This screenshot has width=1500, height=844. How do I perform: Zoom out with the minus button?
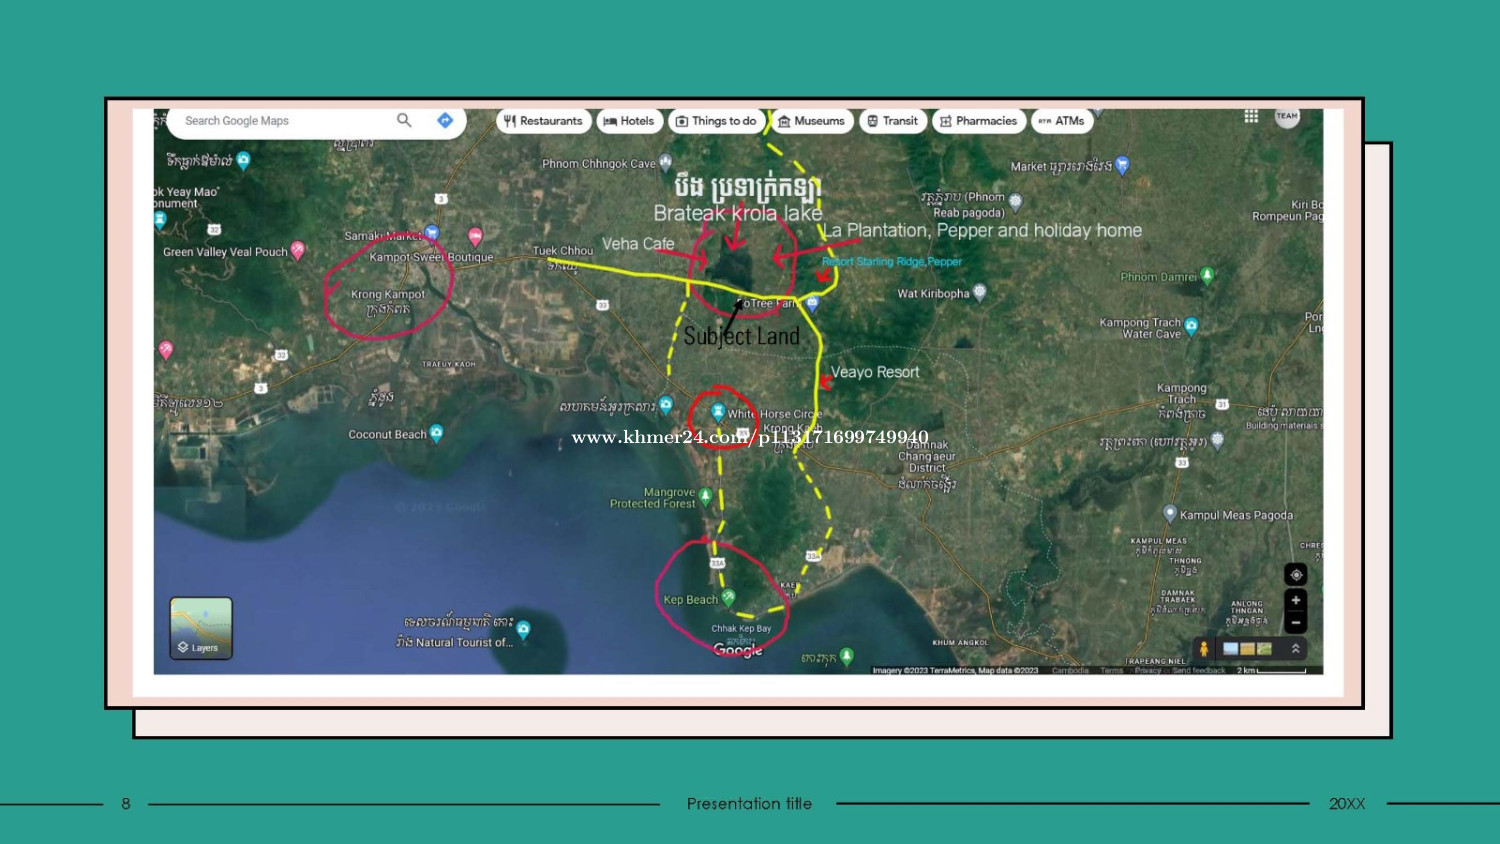pyautogui.click(x=1296, y=622)
